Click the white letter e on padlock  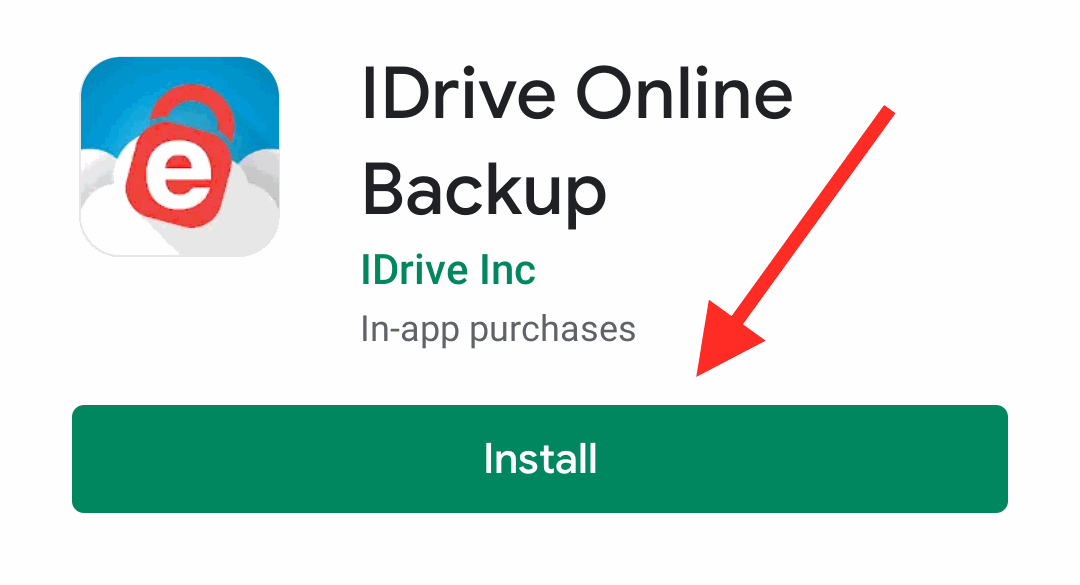pos(178,176)
